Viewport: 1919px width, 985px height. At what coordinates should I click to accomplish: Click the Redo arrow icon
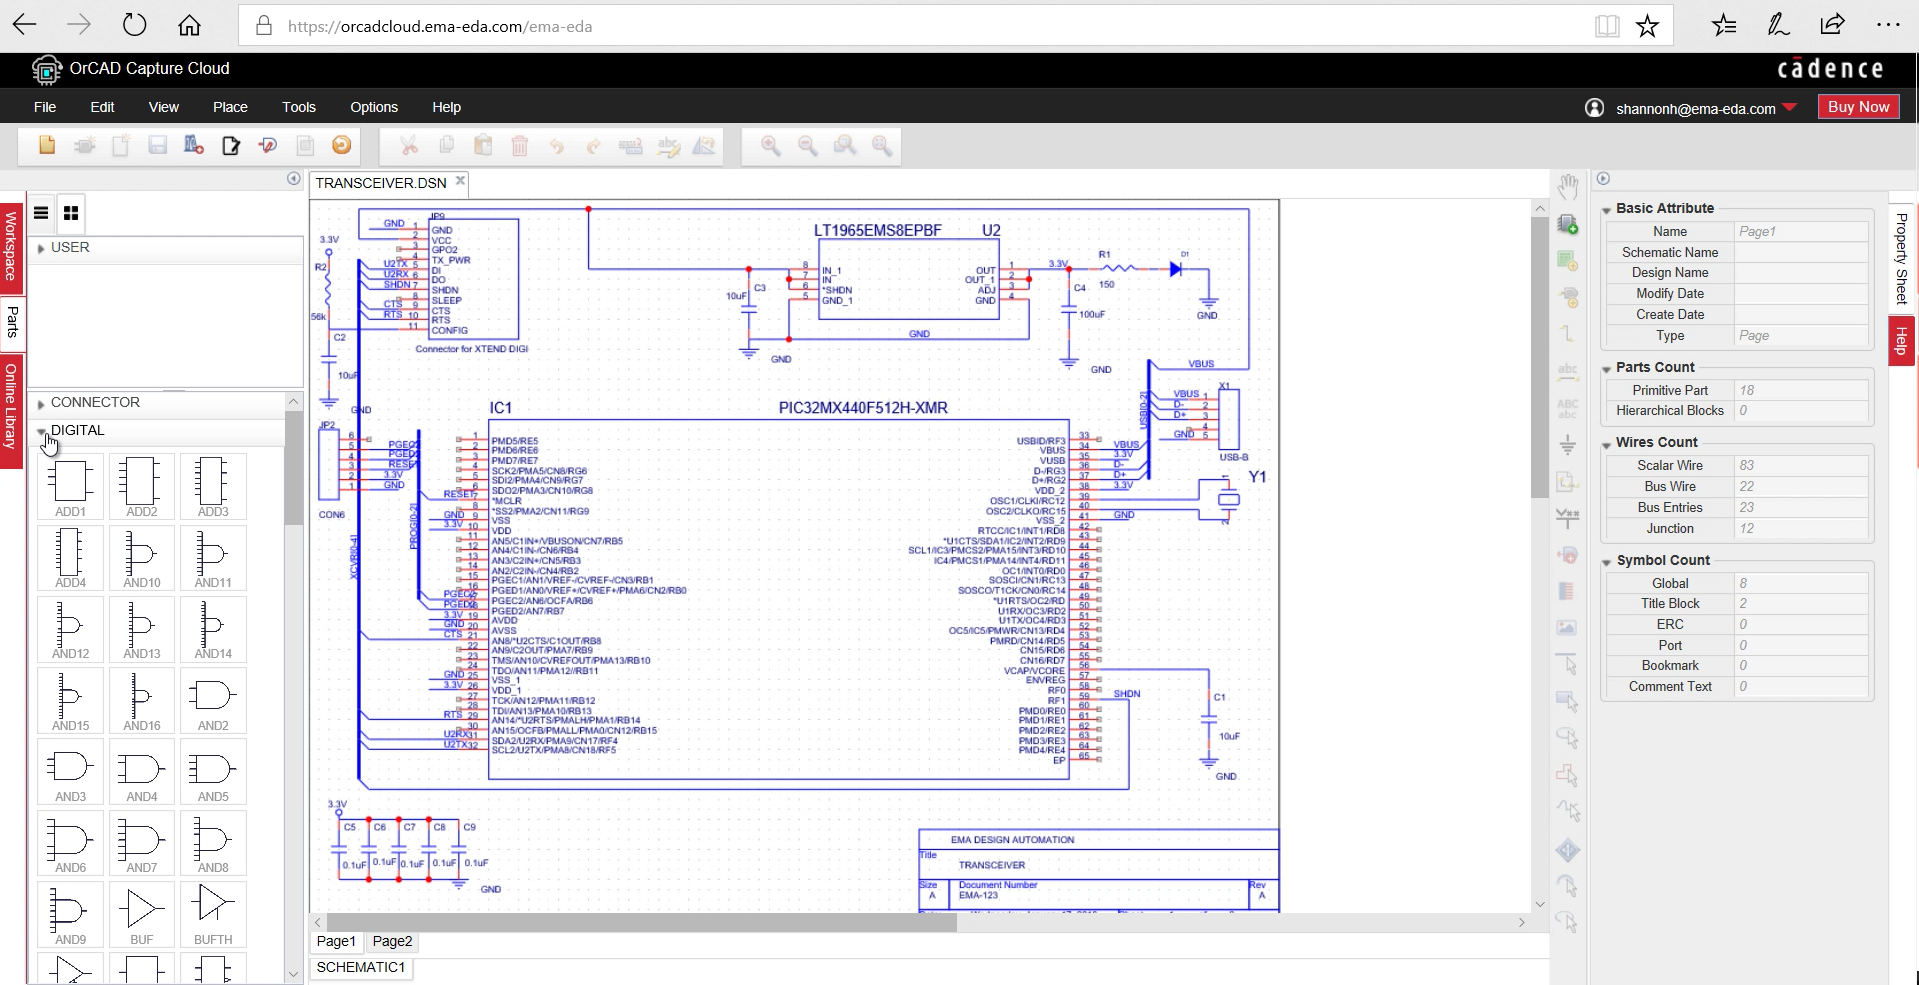tap(594, 146)
